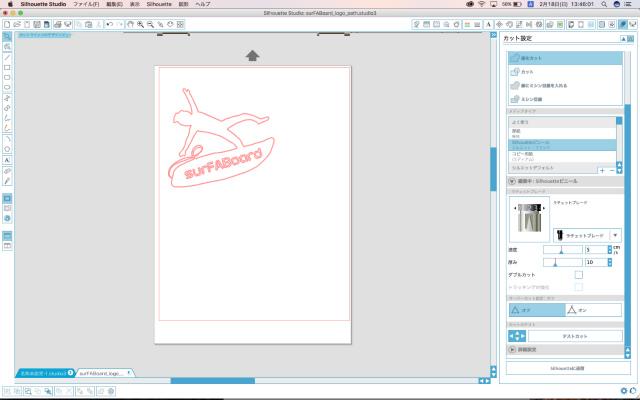Click the Fit to Window icon
This screenshot has height=400, width=640.
coord(180,24)
